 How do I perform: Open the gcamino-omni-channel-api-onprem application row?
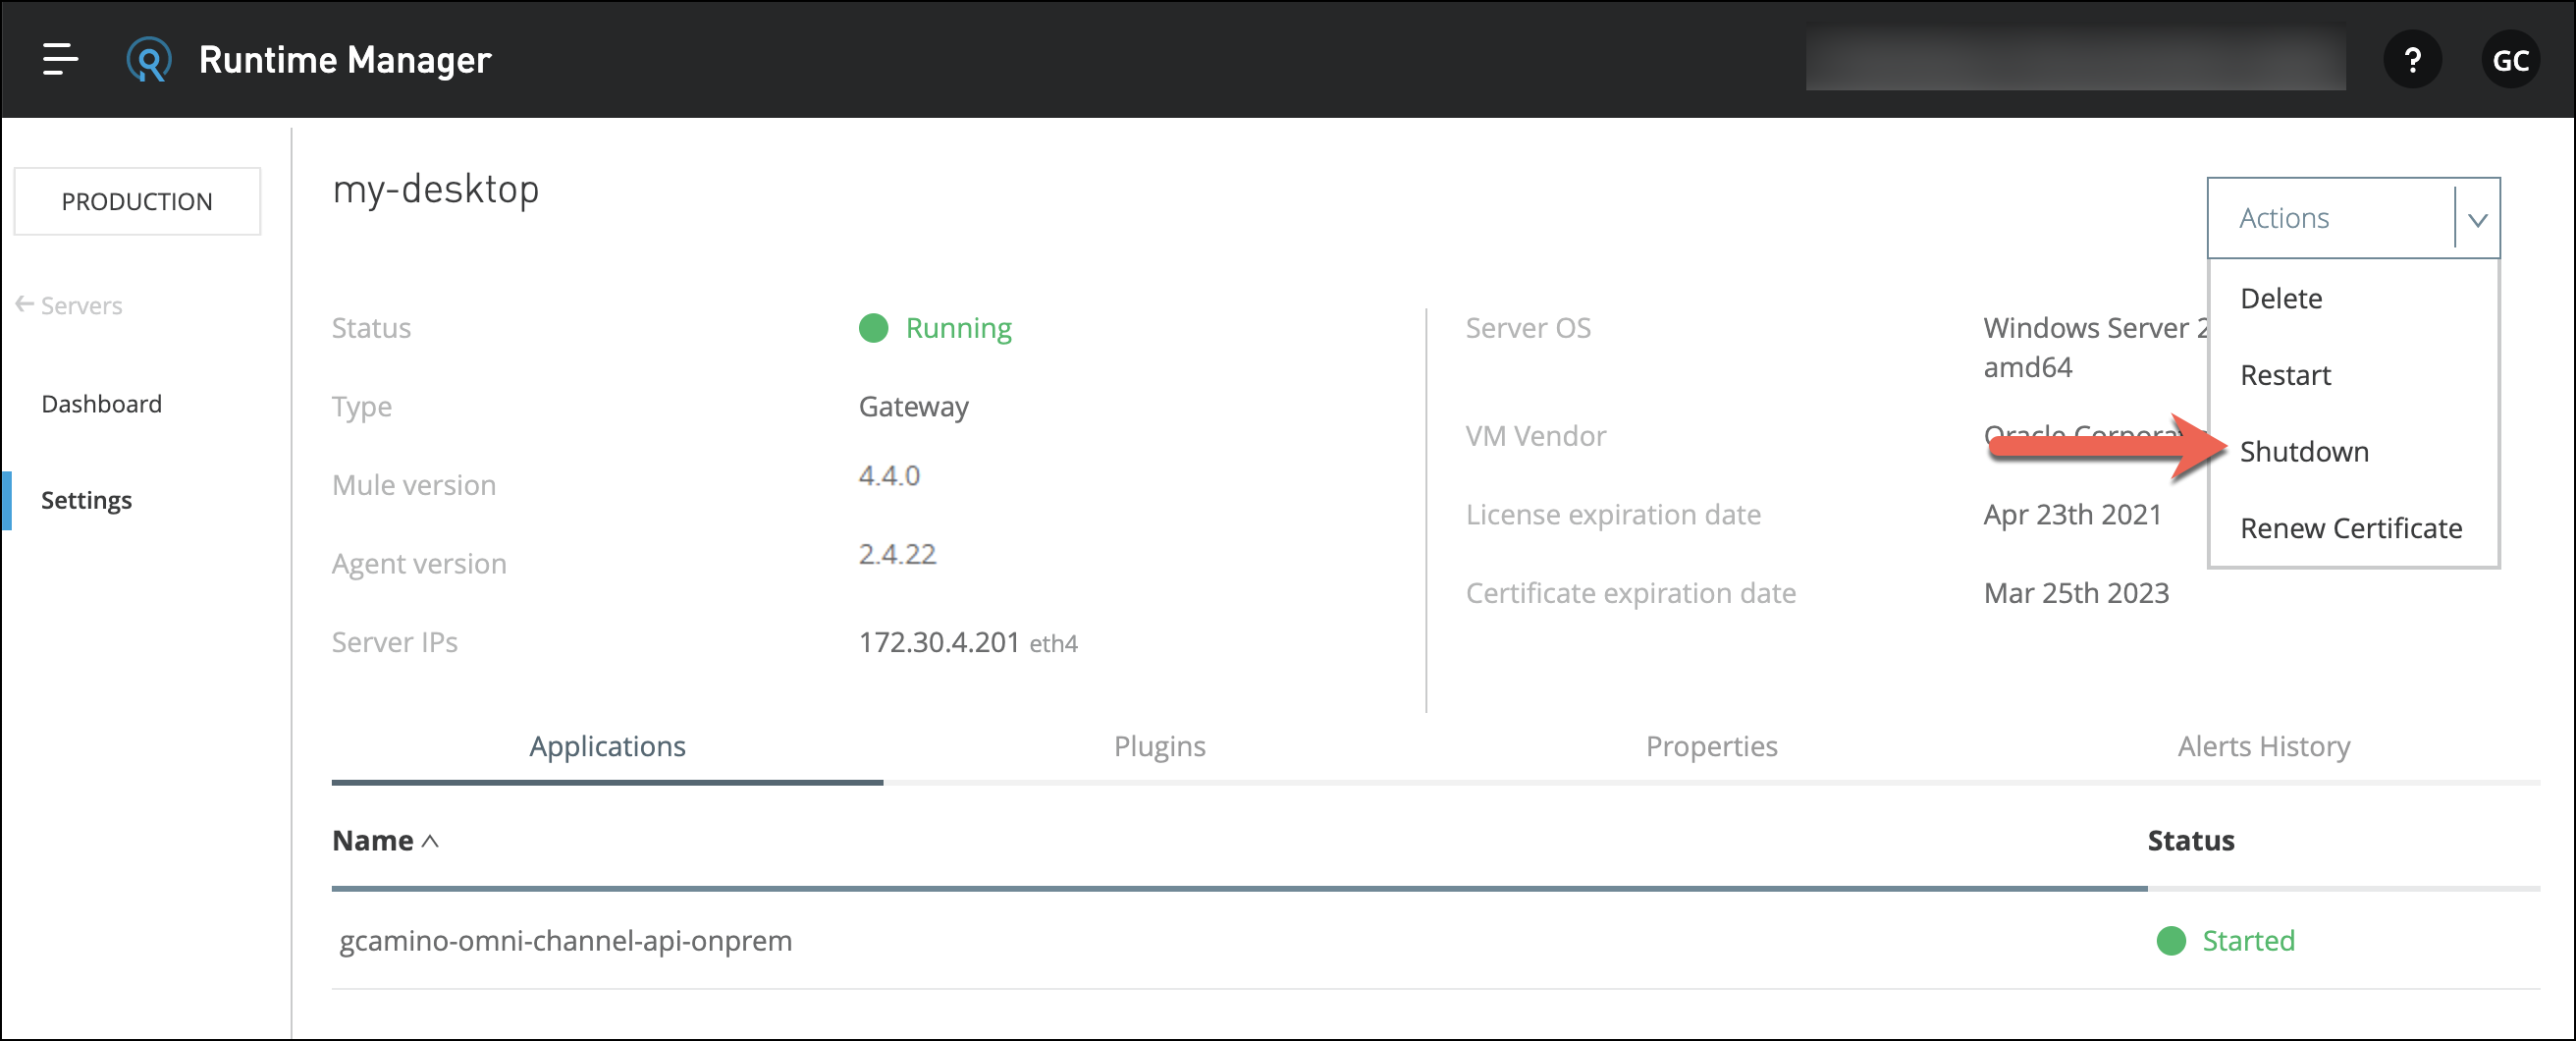(x=1435, y=940)
